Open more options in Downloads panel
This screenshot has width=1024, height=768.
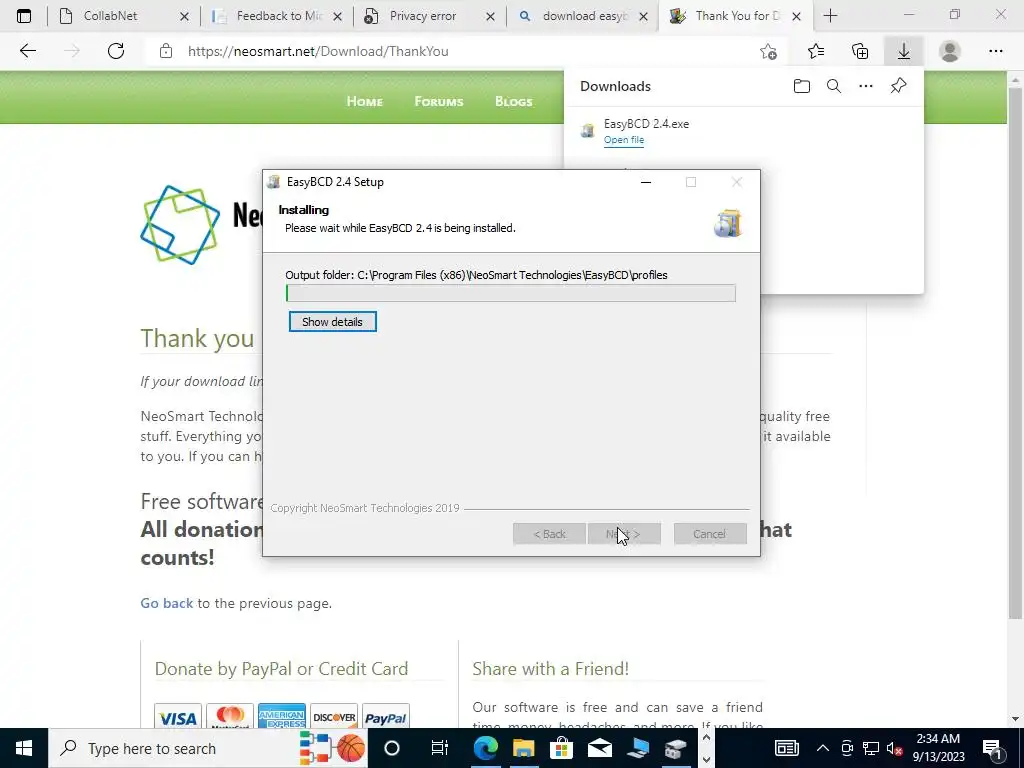(866, 86)
